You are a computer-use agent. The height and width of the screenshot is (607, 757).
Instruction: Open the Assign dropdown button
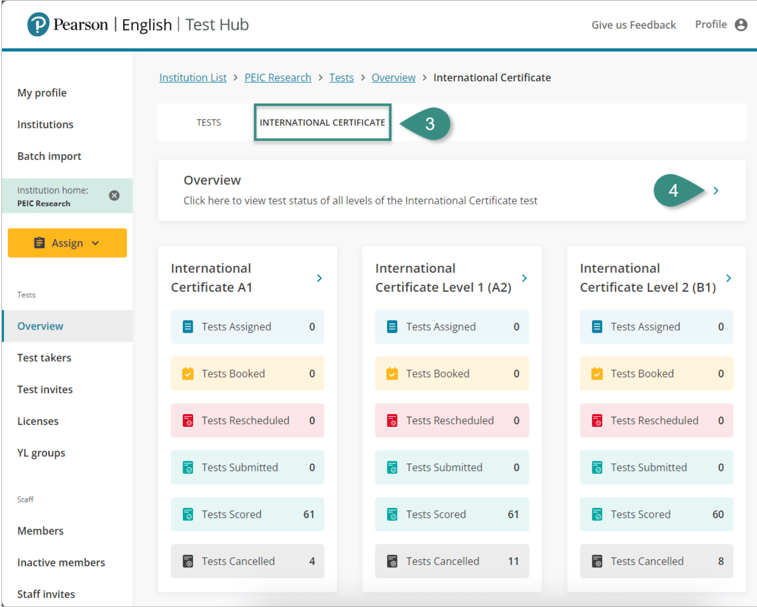click(x=67, y=243)
